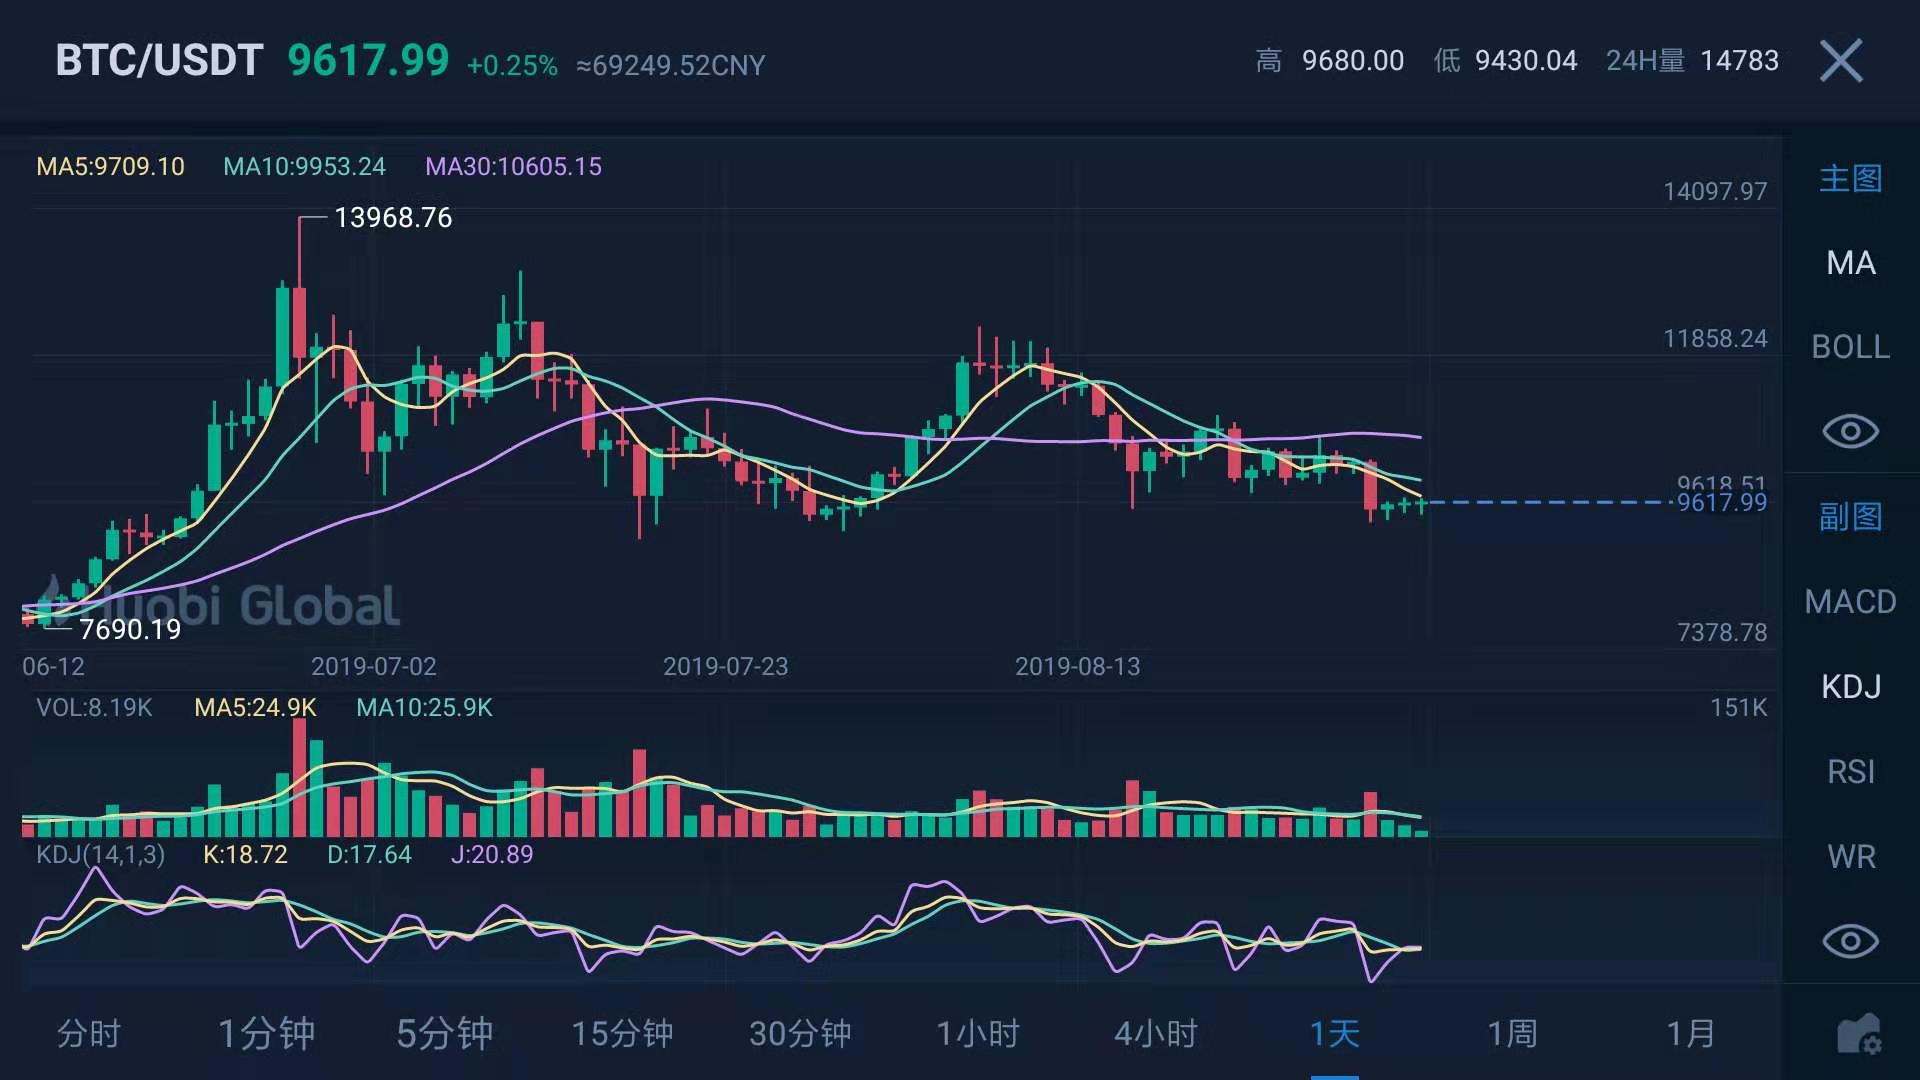
Task: Switch to 1周 weekly interval tab
Action: pos(1512,1033)
